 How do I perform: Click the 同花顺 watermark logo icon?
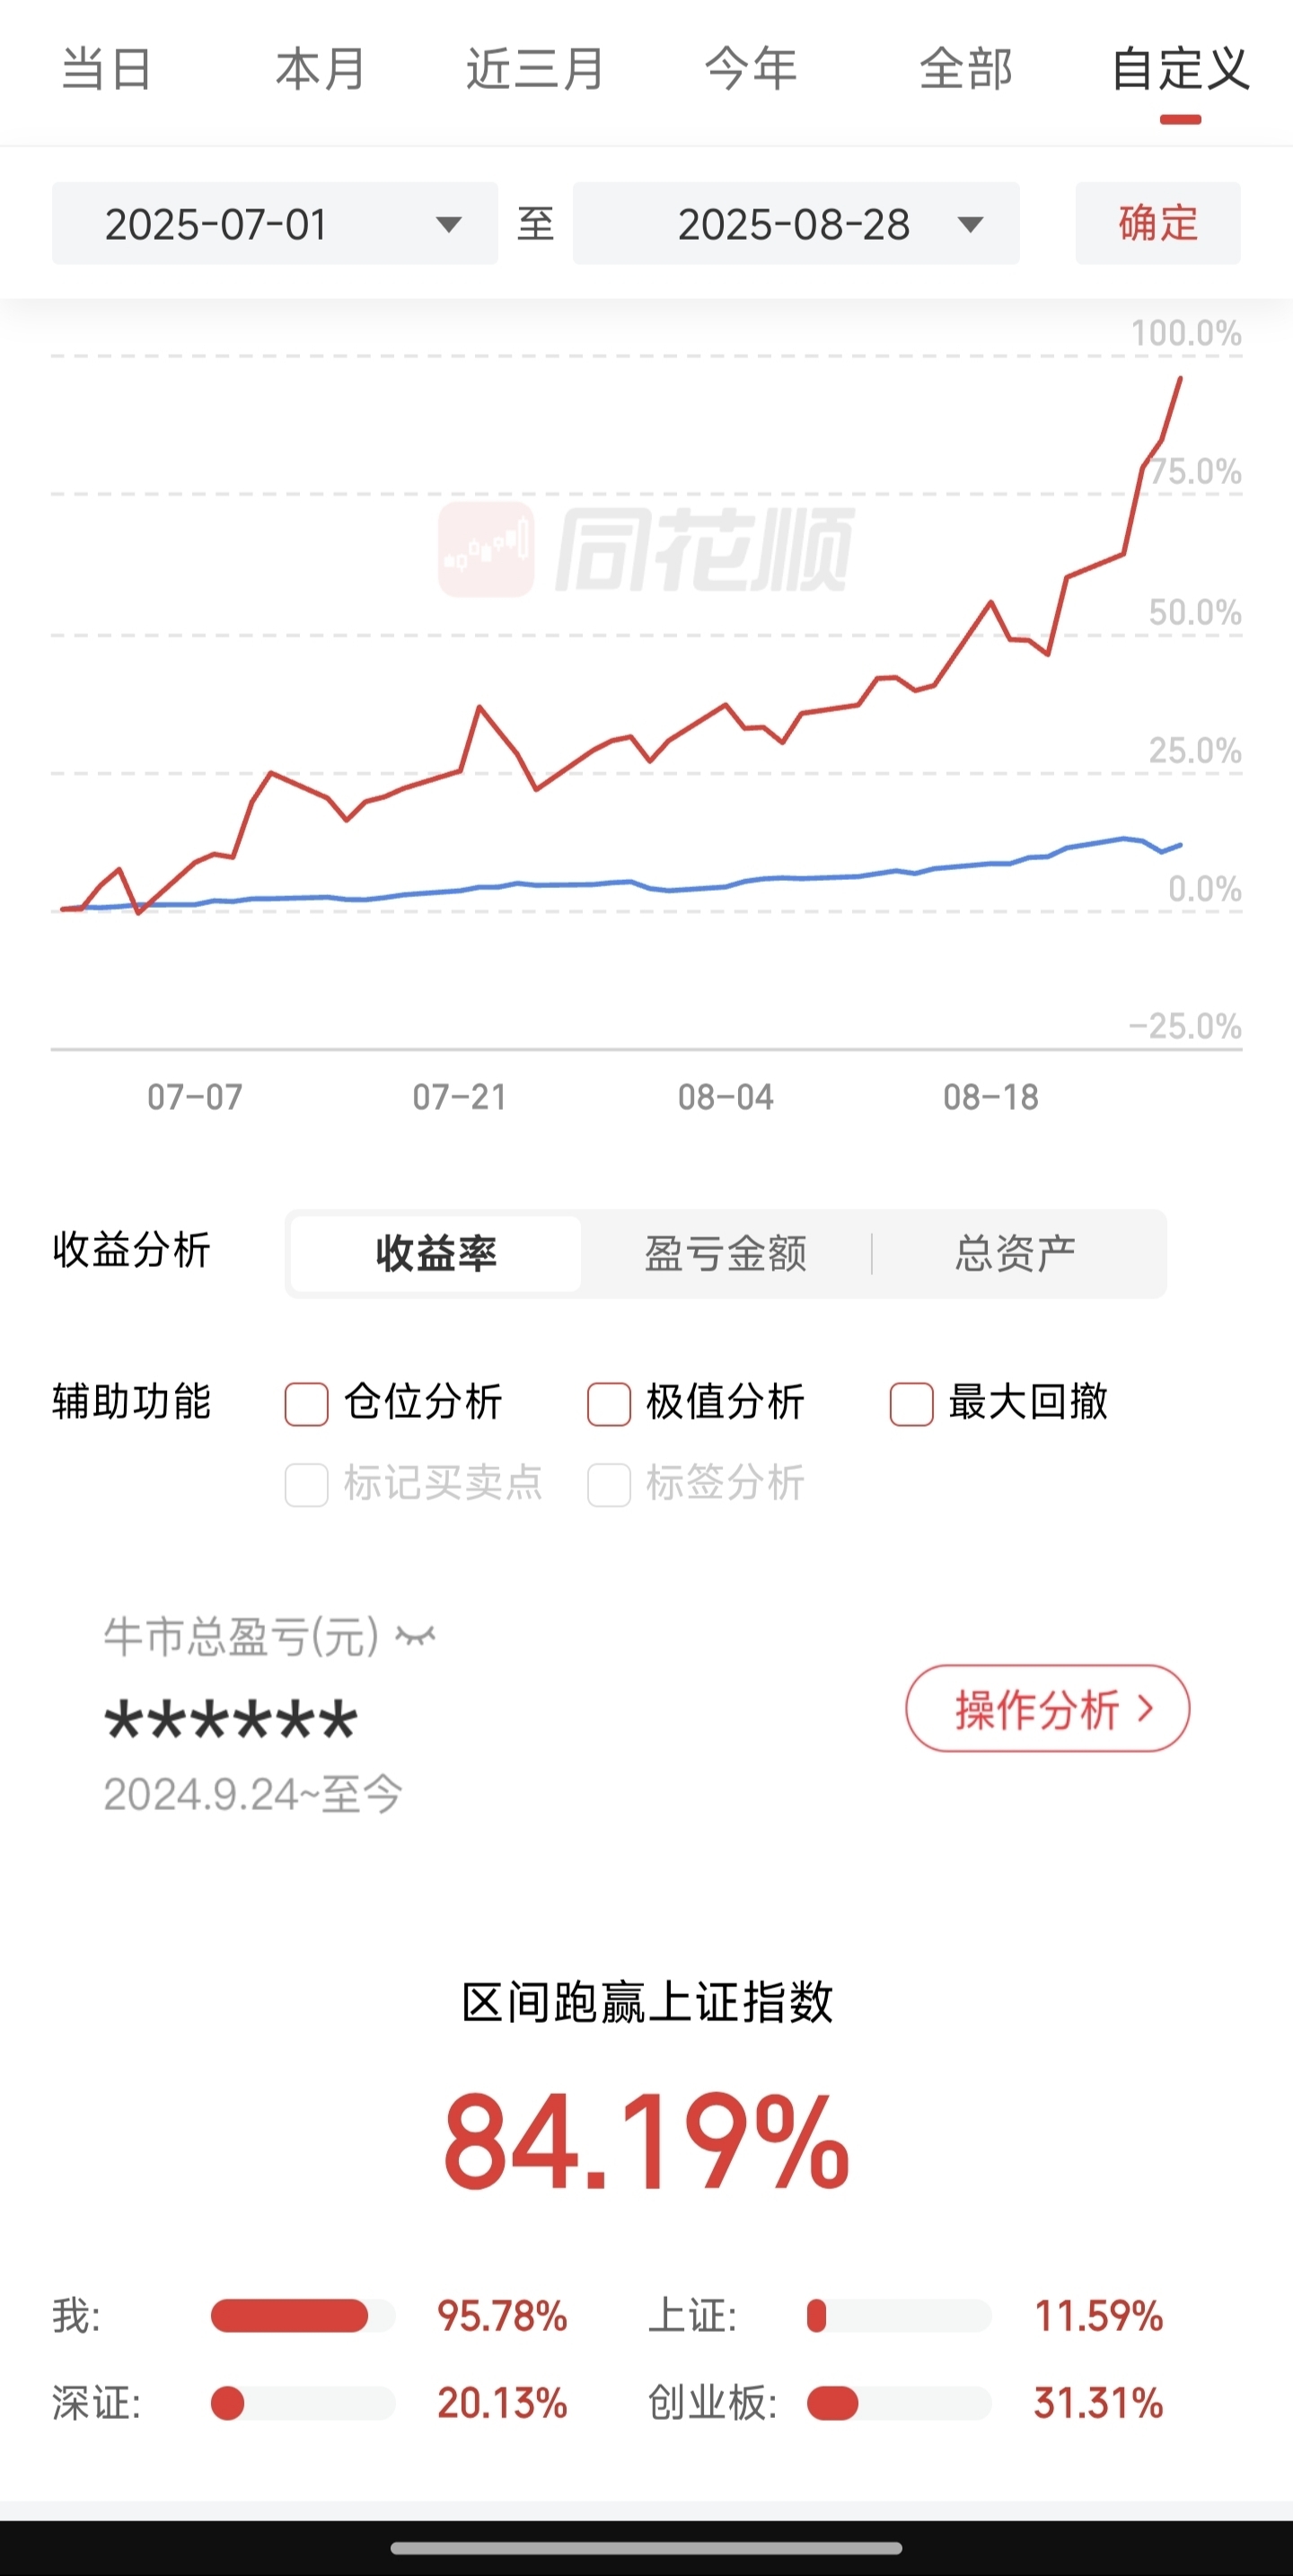[486, 549]
